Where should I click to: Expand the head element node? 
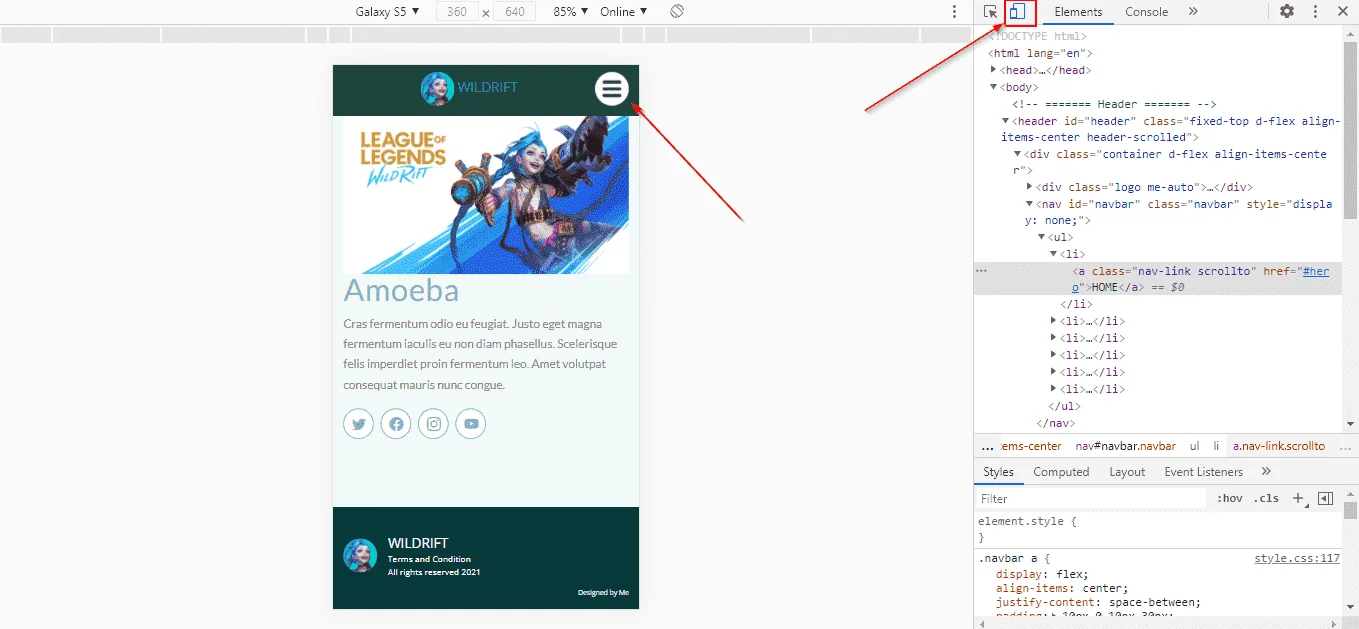pyautogui.click(x=994, y=70)
